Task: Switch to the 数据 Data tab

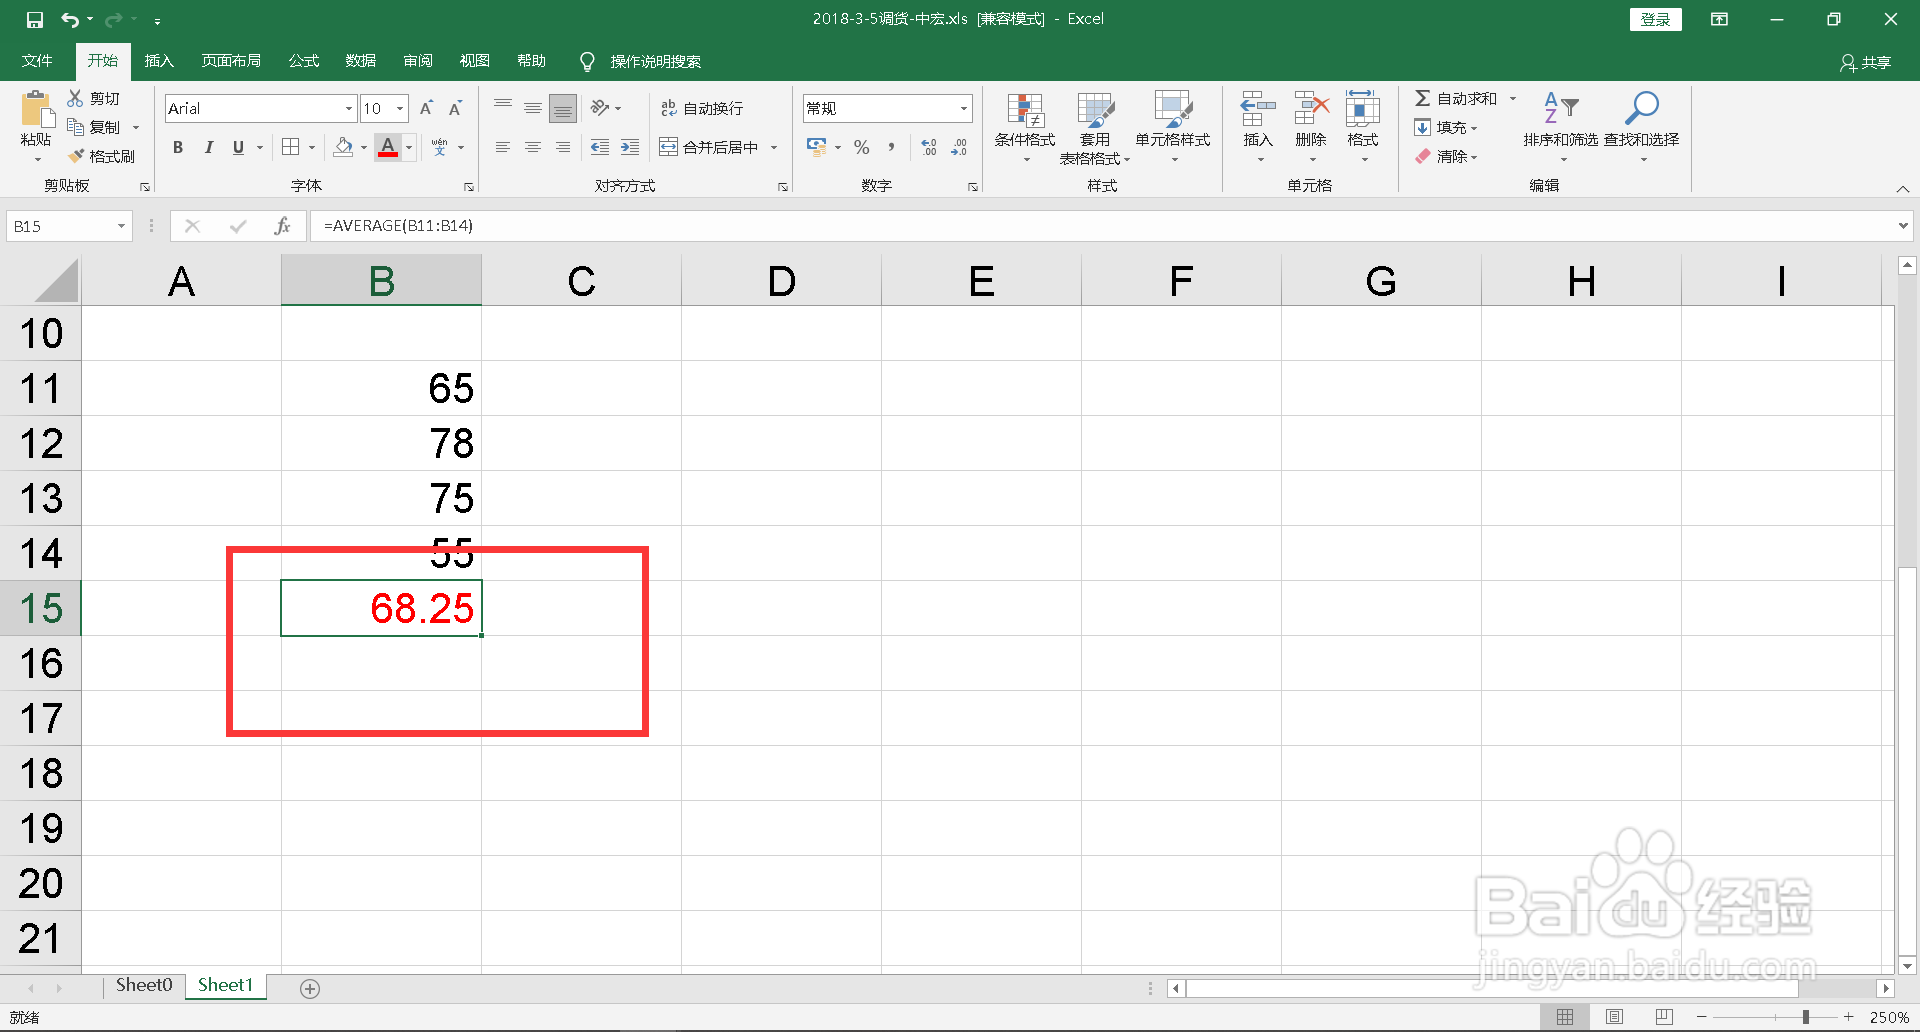Action: (x=361, y=61)
